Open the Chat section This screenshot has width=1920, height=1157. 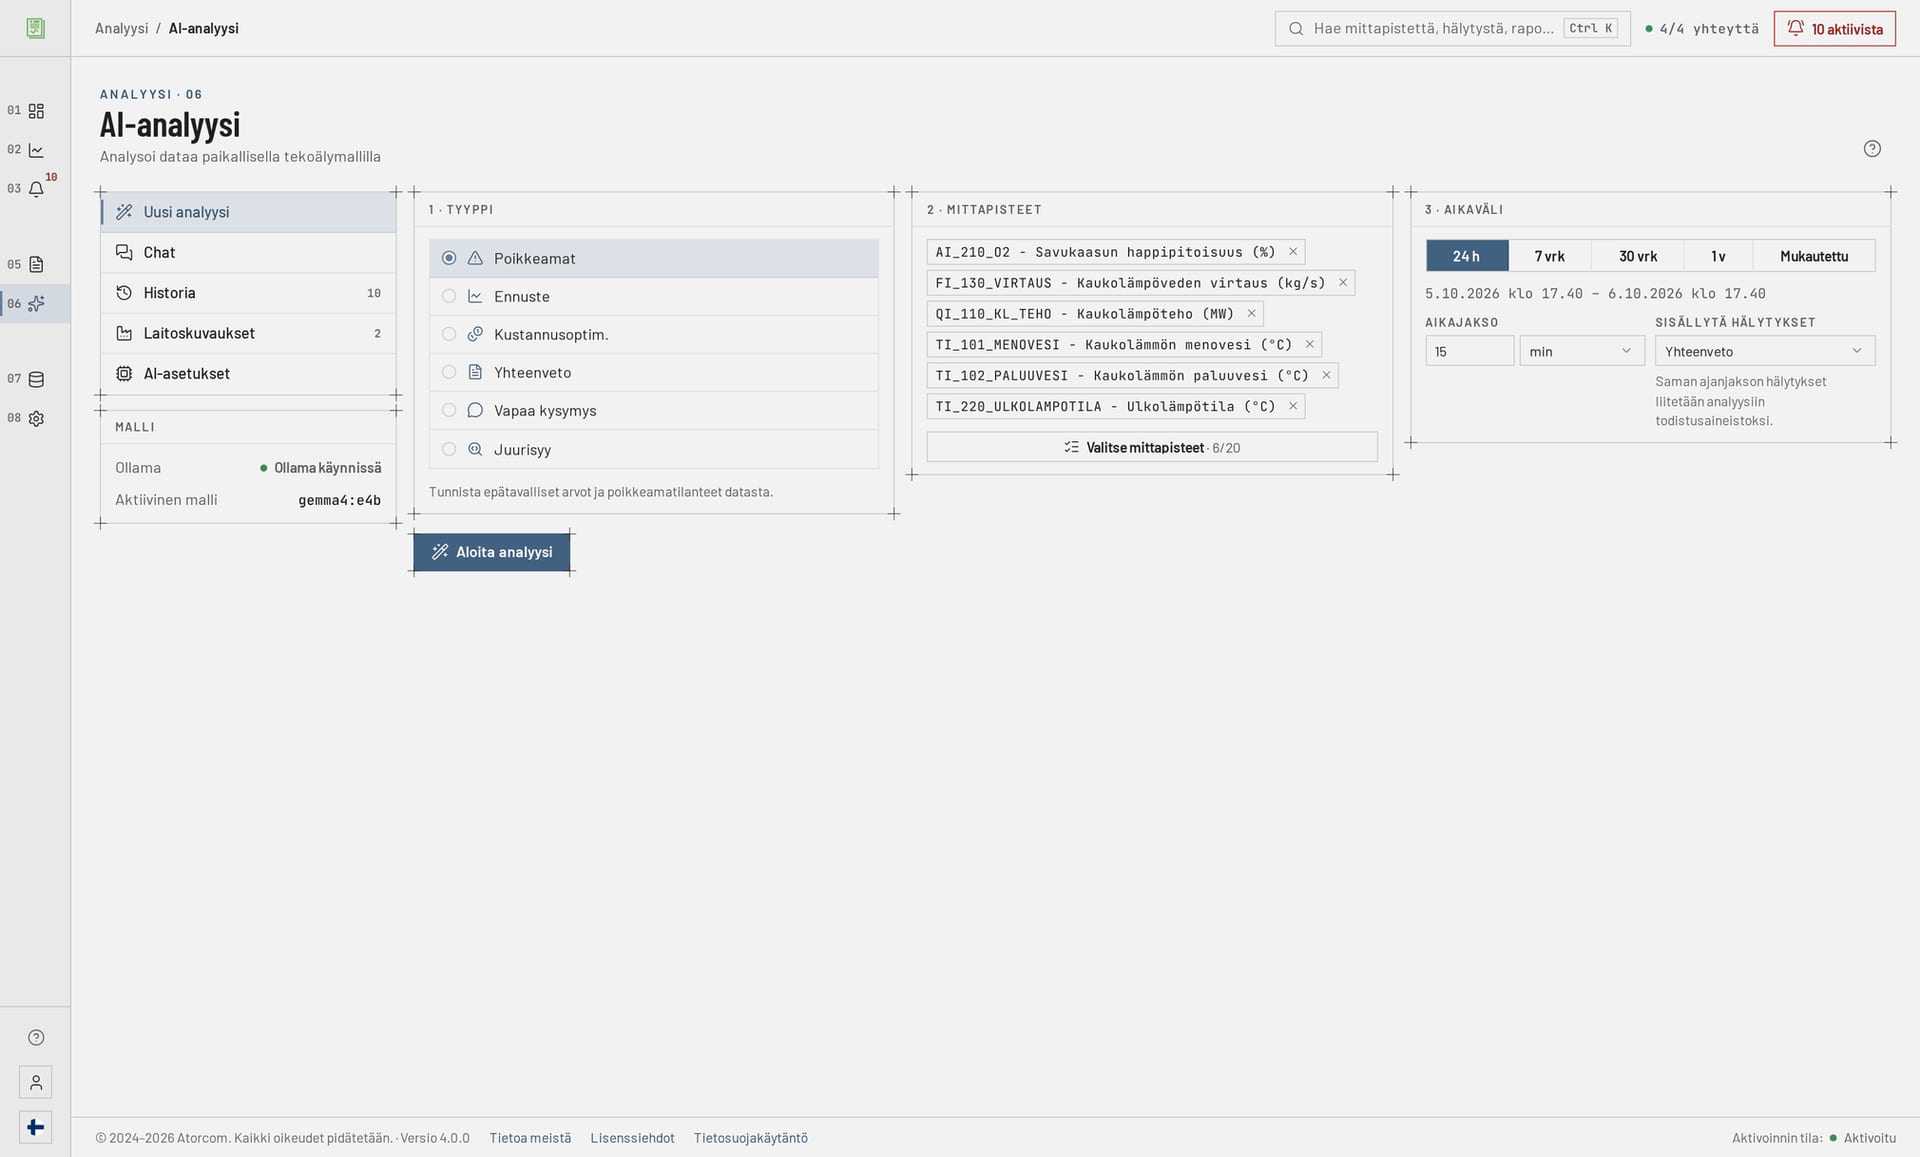point(248,253)
